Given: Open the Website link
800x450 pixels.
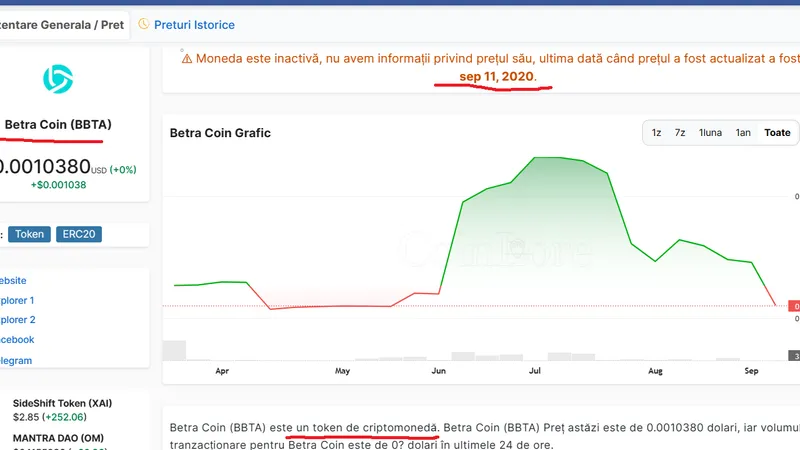Looking at the screenshot, I should (x=13, y=281).
